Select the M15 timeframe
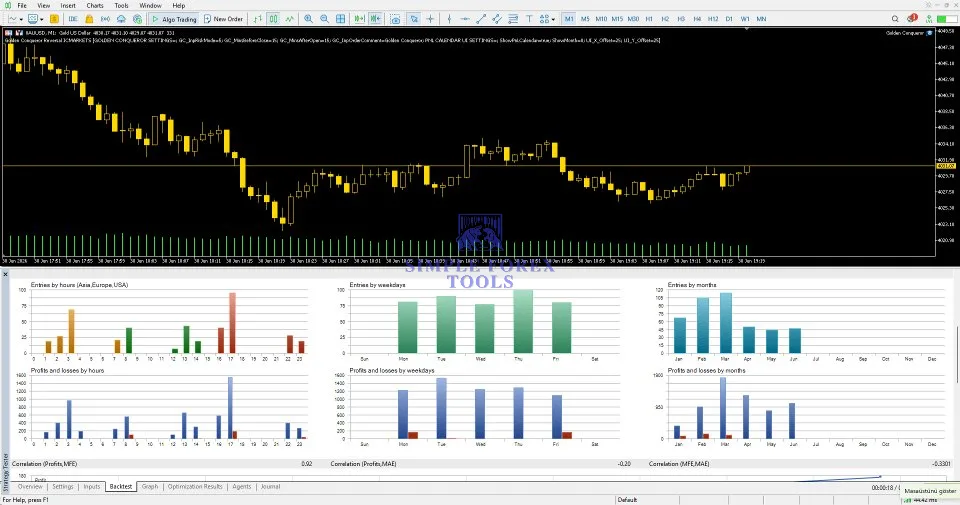This screenshot has width=960, height=505. coord(617,19)
